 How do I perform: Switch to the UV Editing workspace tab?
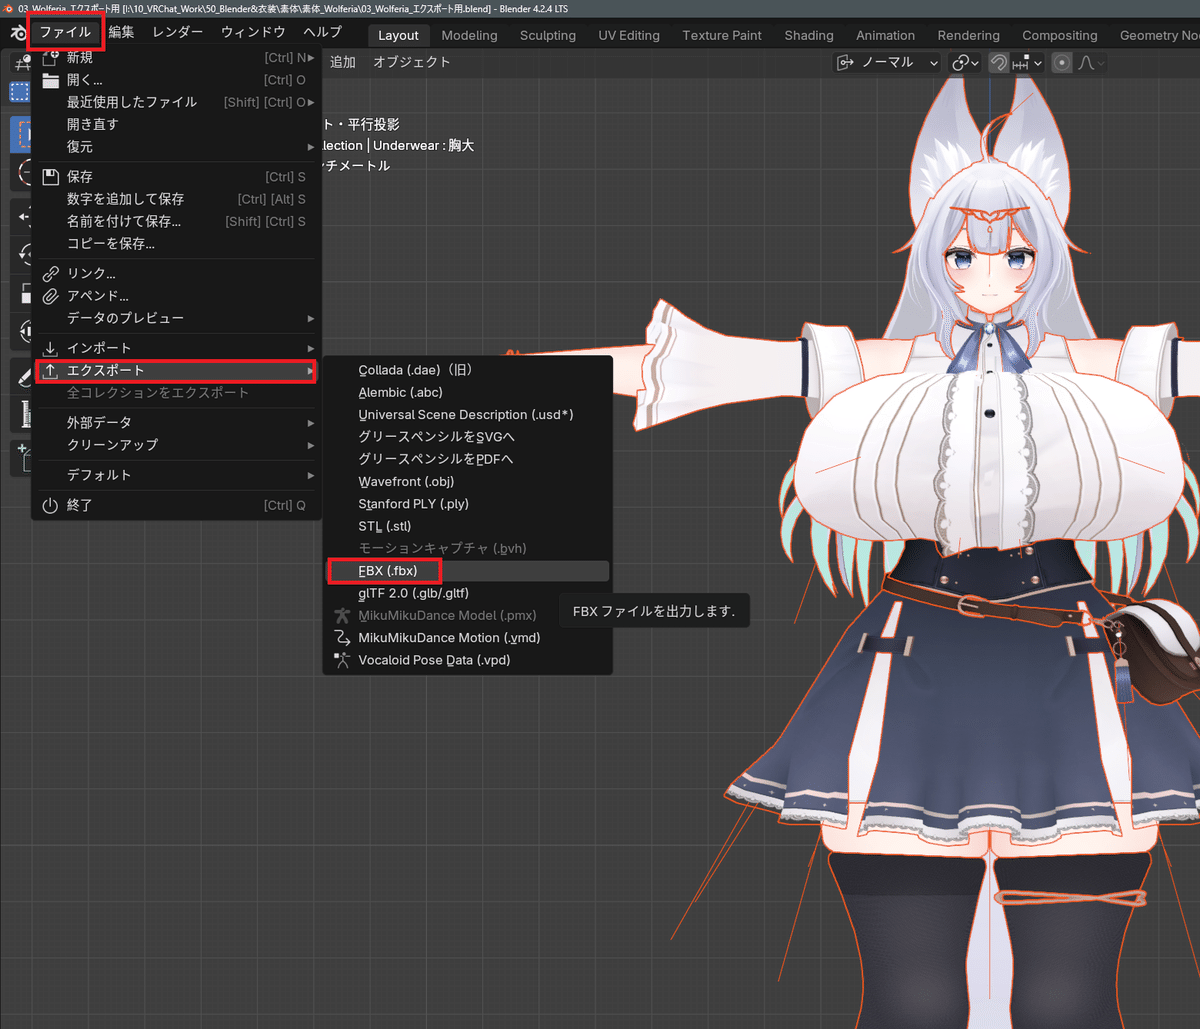pyautogui.click(x=629, y=35)
